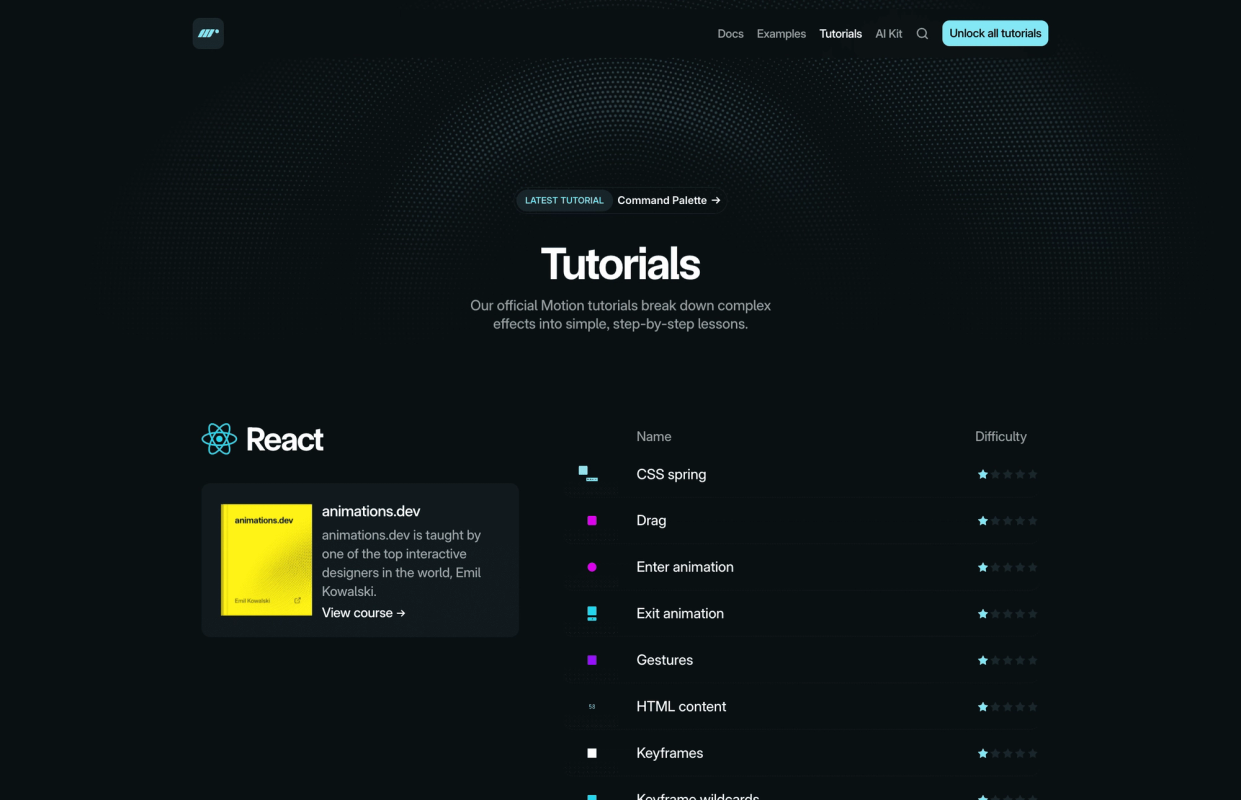Click the HTML content tutorial icon
Image resolution: width=1241 pixels, height=800 pixels.
point(592,707)
